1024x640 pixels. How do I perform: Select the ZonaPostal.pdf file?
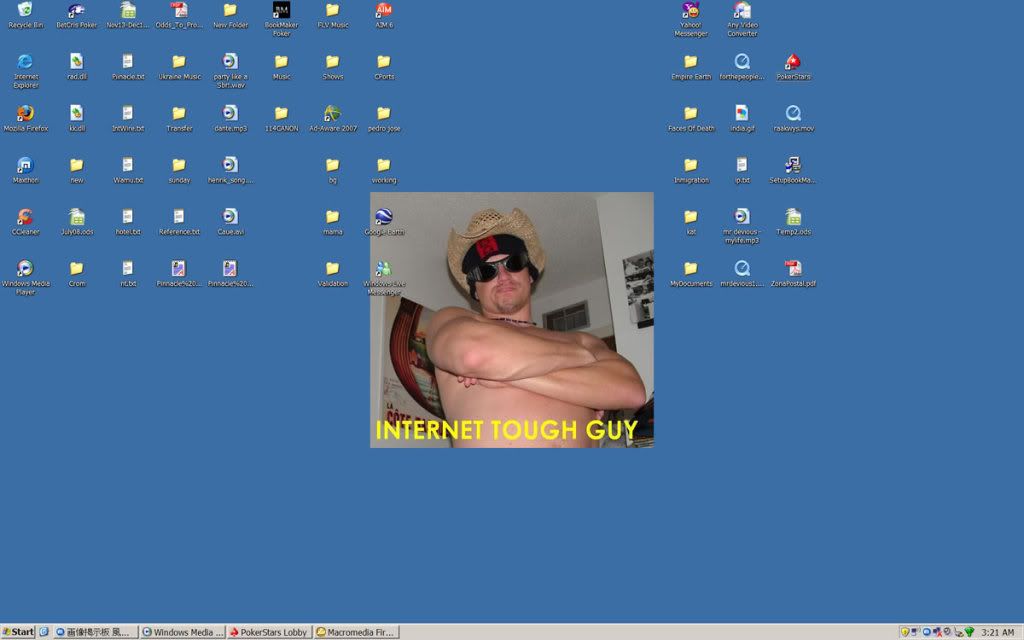tap(793, 268)
